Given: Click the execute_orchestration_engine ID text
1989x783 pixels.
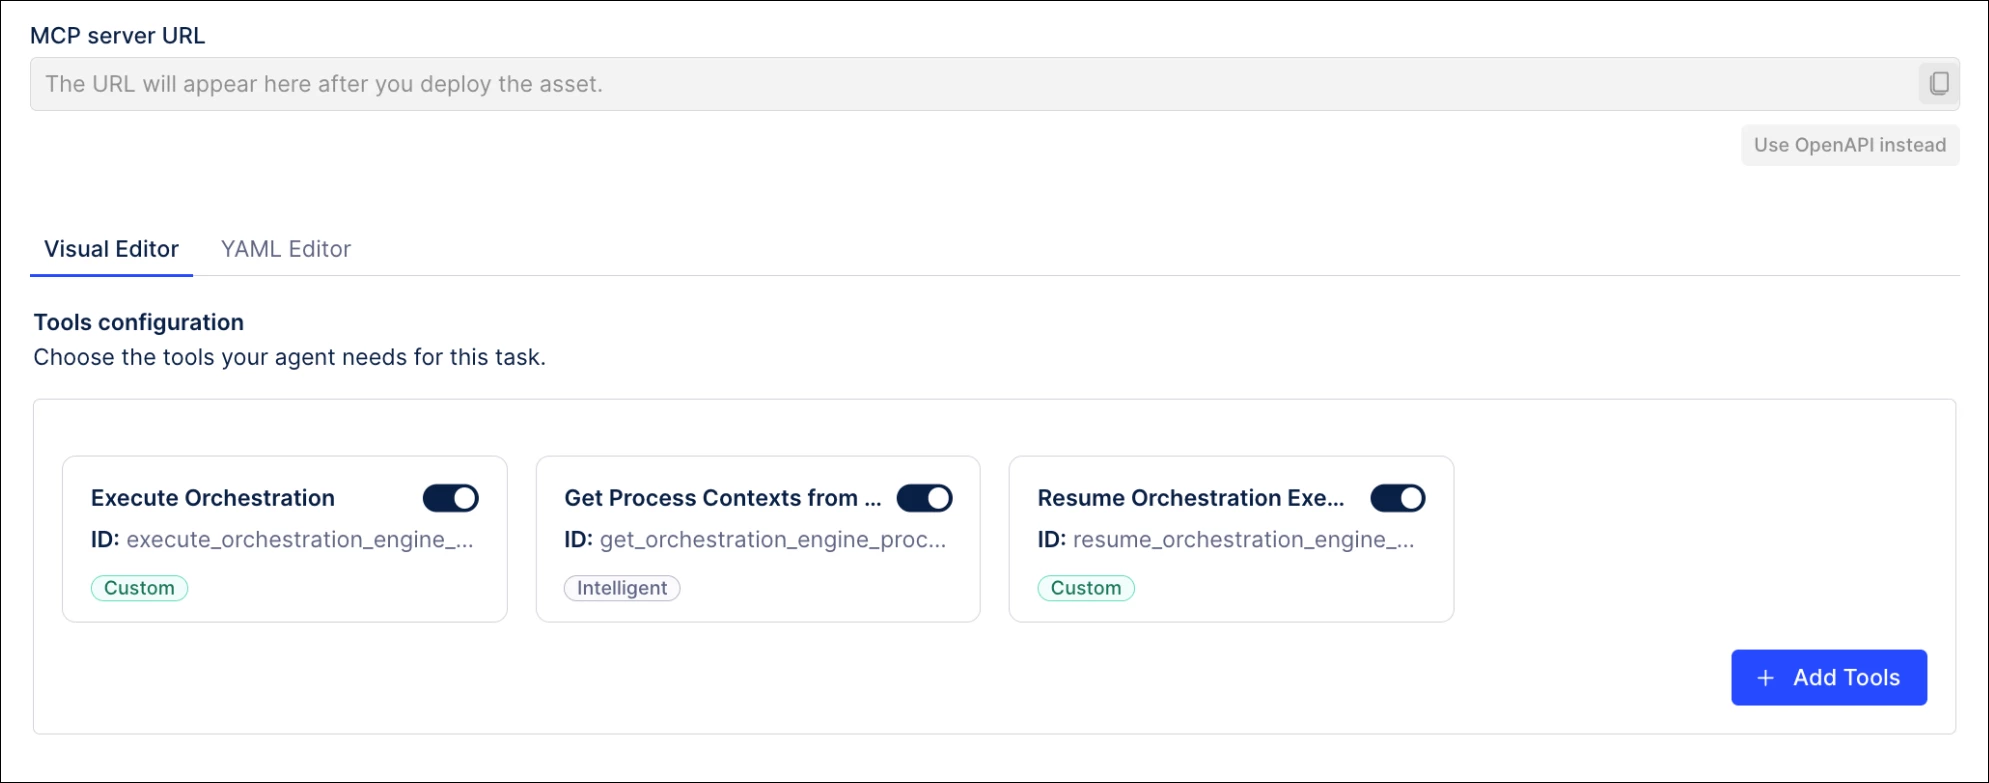Looking at the screenshot, I should point(299,540).
